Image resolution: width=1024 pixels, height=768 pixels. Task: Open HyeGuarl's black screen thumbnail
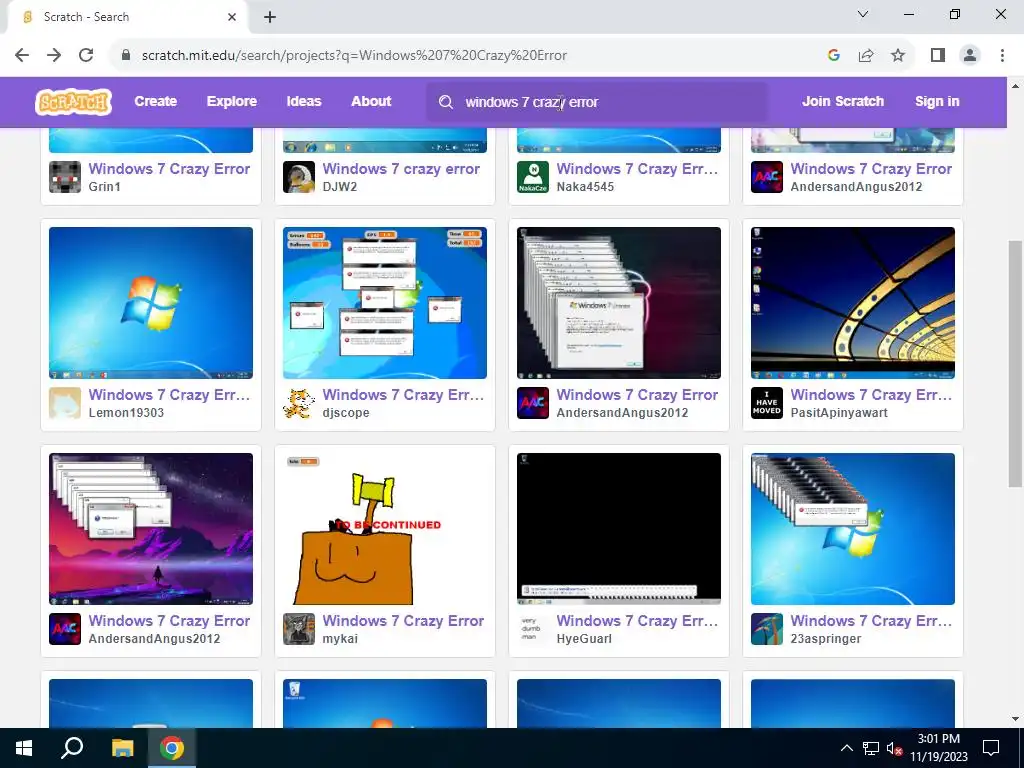coord(619,529)
